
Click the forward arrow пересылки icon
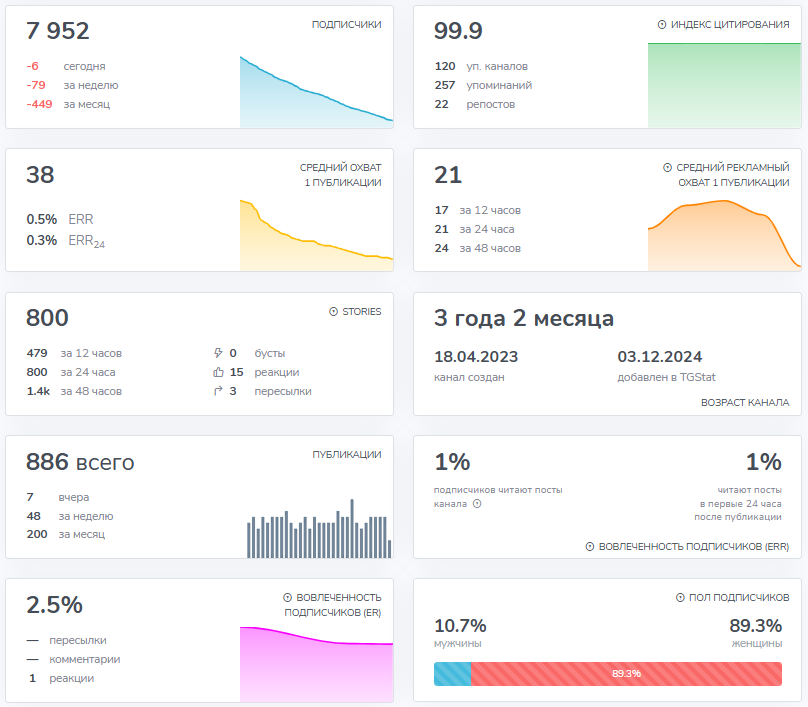(x=218, y=391)
